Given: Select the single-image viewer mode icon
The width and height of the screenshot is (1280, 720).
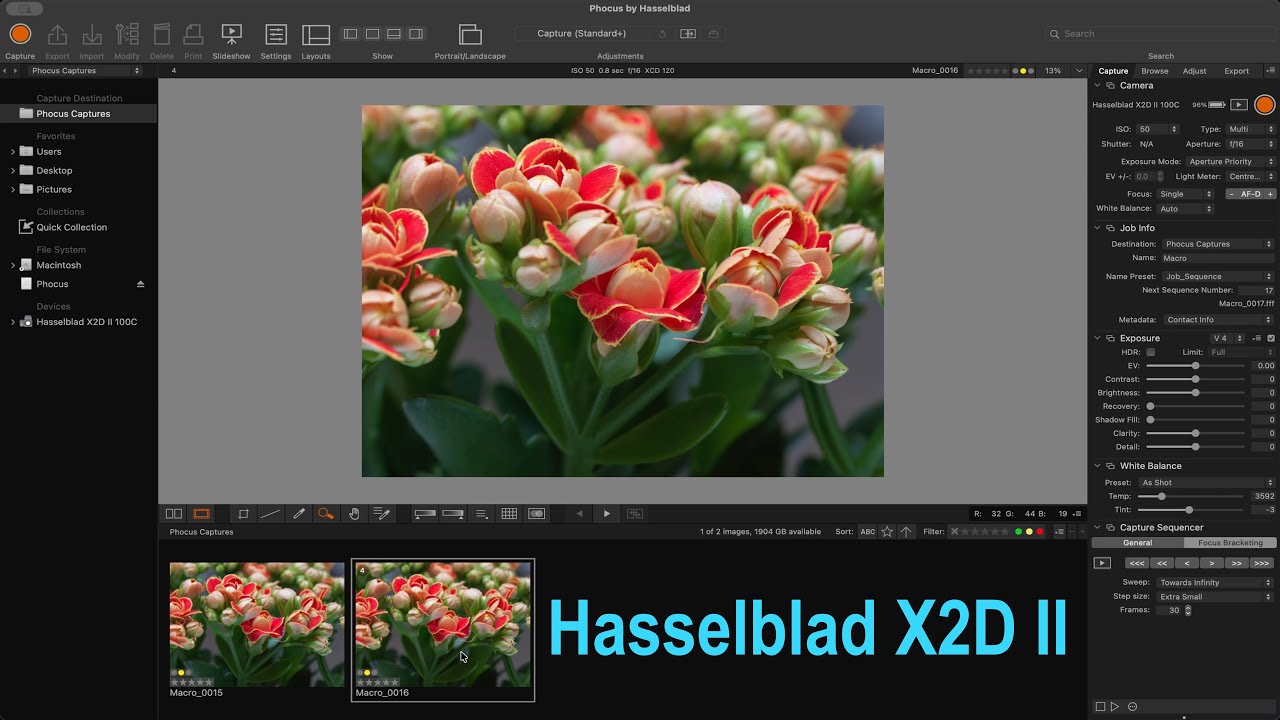Looking at the screenshot, I should pyautogui.click(x=202, y=514).
